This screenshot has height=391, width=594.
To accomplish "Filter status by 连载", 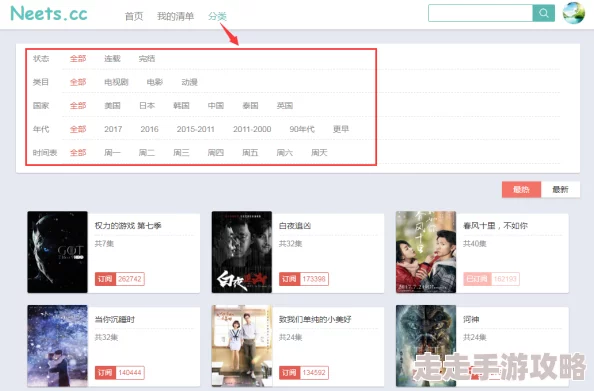I will tap(112, 58).
